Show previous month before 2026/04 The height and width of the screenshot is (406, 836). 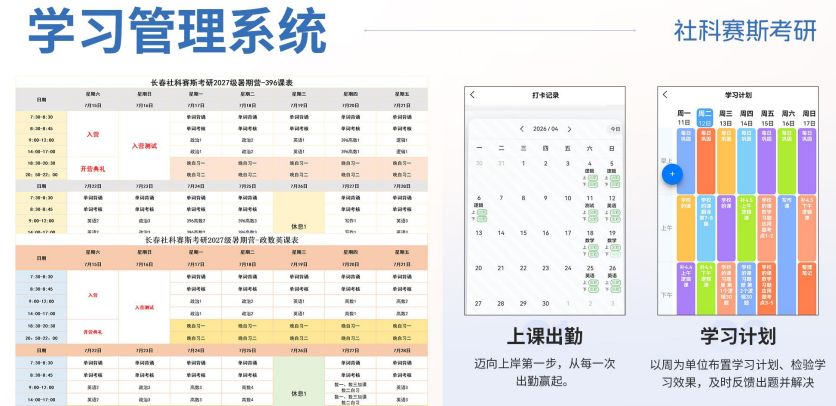[x=522, y=129]
